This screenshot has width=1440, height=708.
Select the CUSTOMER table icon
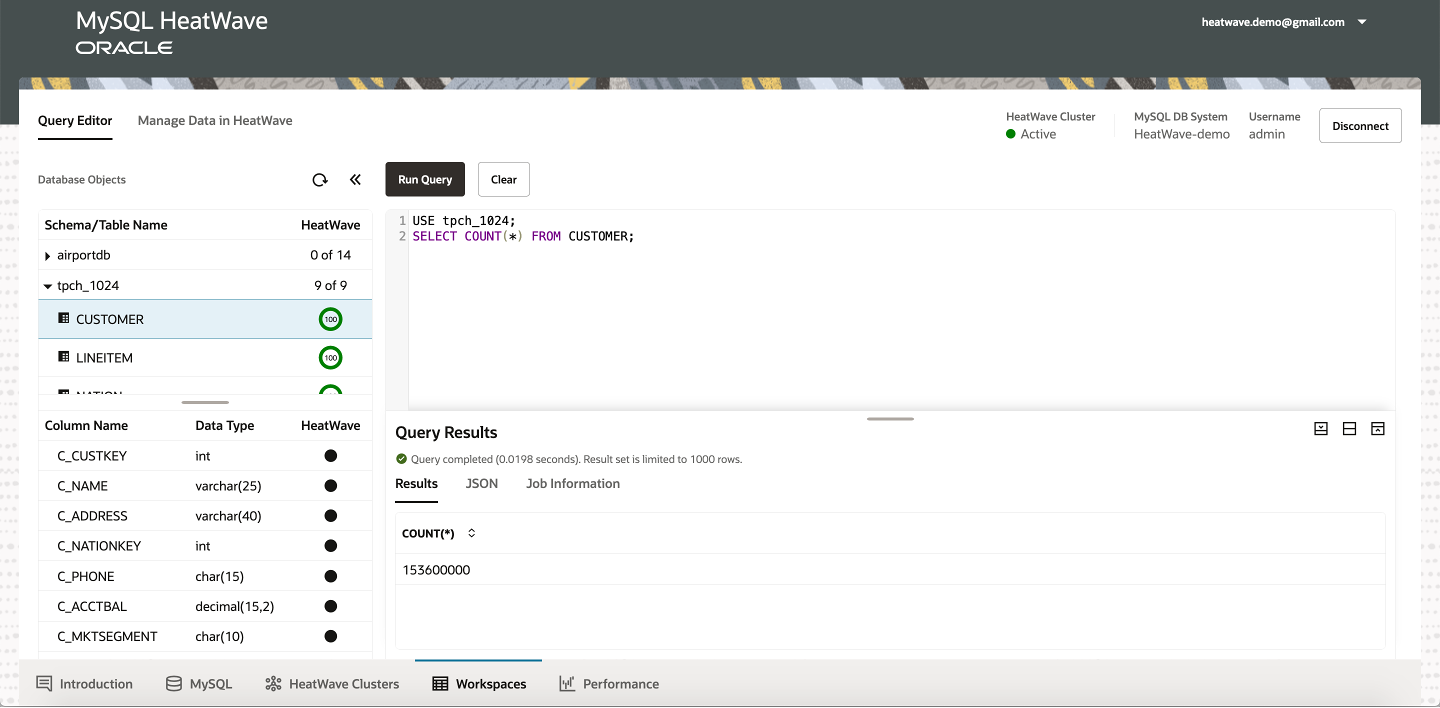point(64,318)
